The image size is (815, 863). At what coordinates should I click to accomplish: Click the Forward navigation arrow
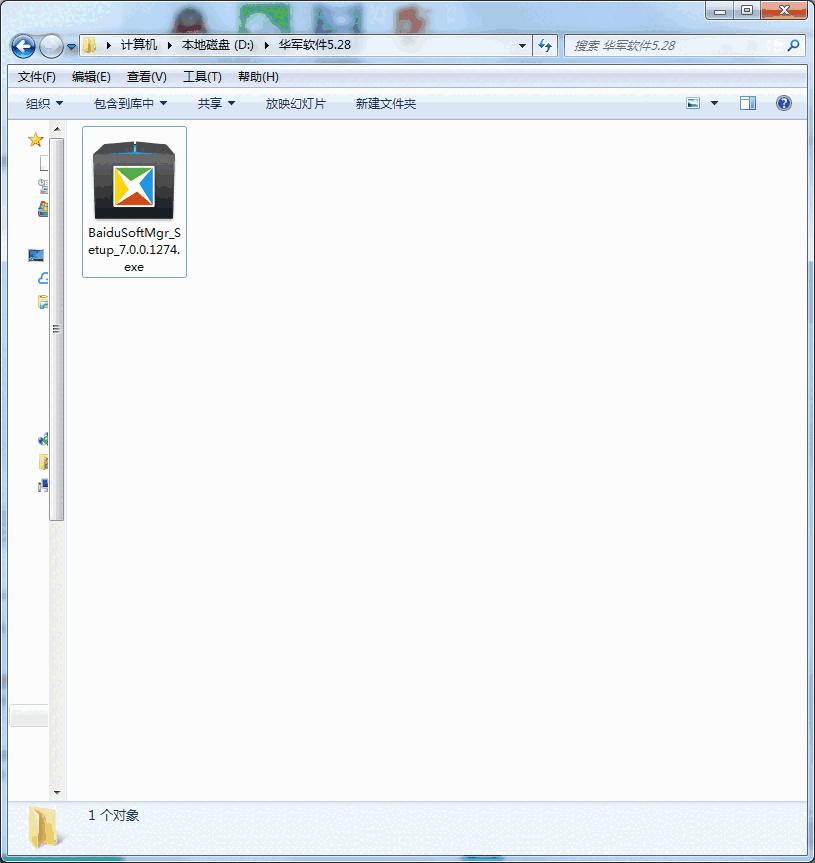tap(51, 46)
